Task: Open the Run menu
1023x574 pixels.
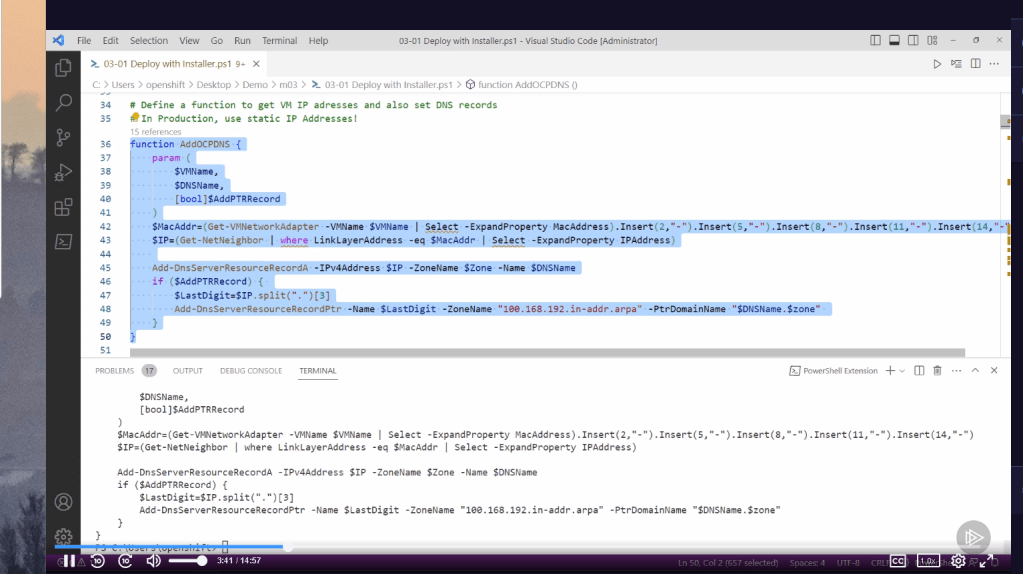Action: pyautogui.click(x=242, y=40)
